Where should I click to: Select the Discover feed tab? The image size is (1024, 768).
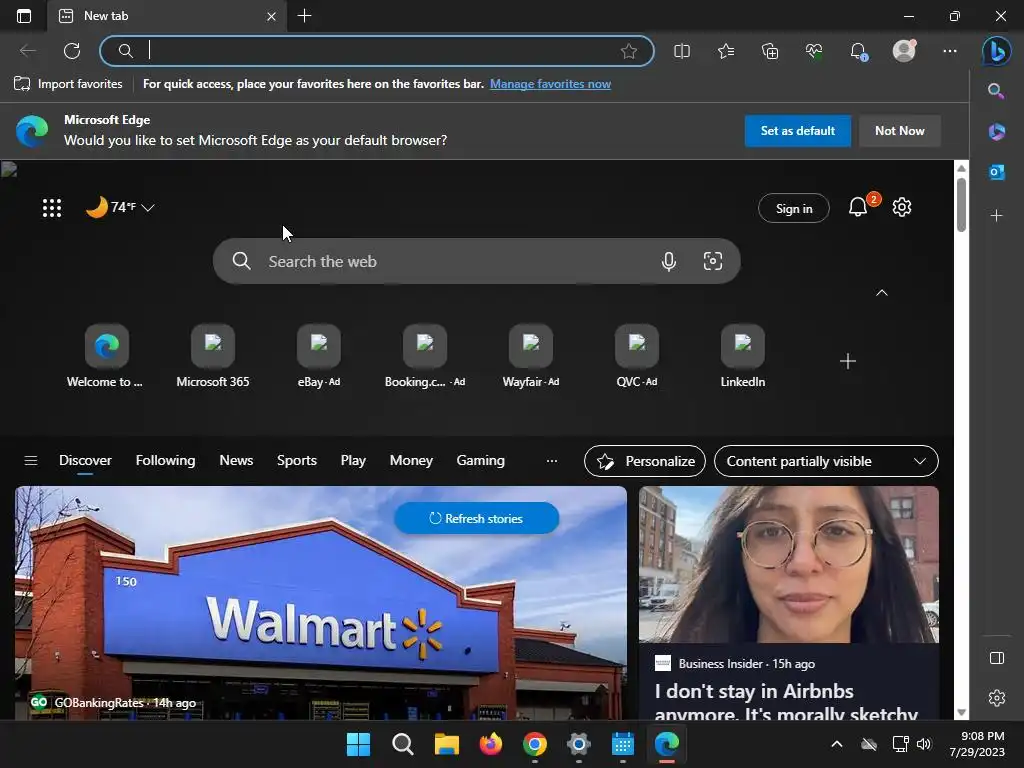pos(86,460)
